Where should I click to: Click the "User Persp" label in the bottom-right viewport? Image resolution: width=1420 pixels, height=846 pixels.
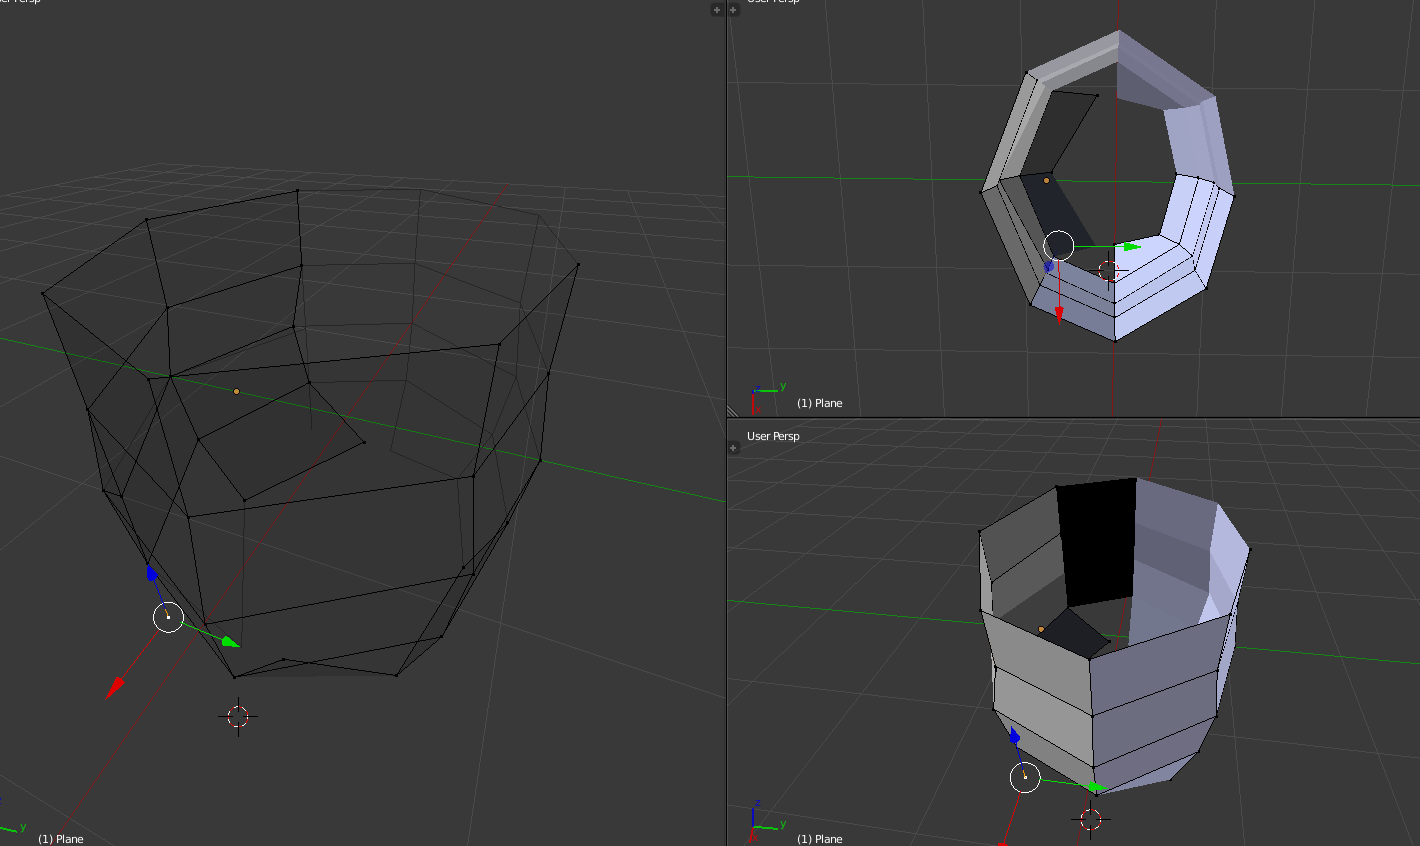(x=773, y=436)
